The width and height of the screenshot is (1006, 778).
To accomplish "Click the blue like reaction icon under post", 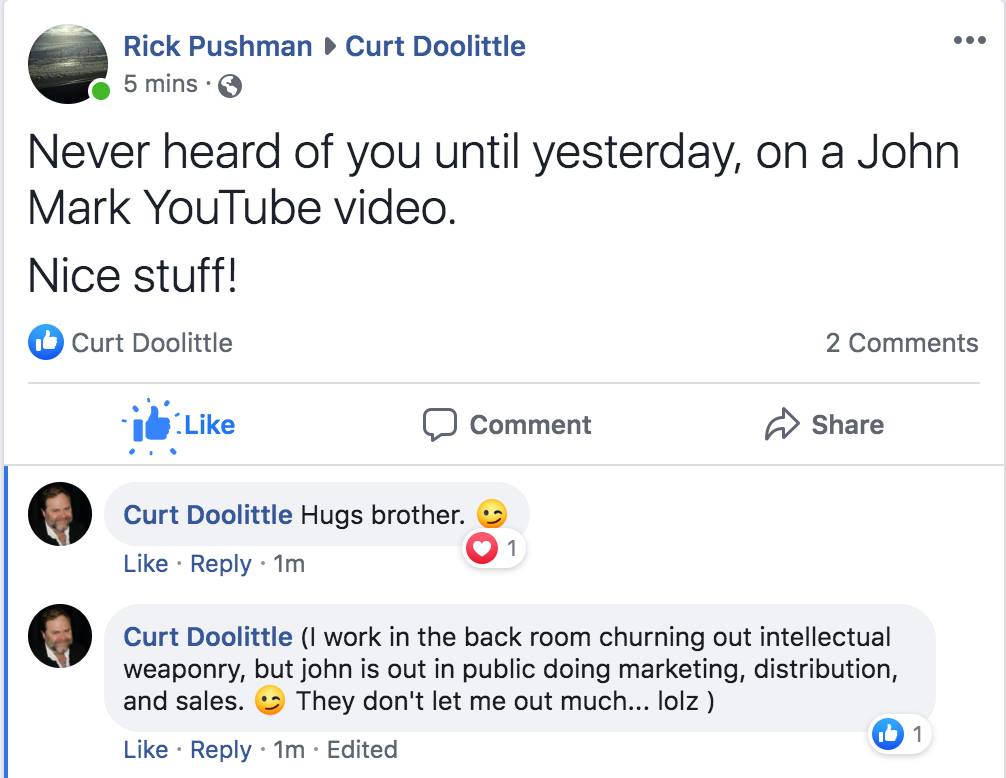I will (x=46, y=342).
